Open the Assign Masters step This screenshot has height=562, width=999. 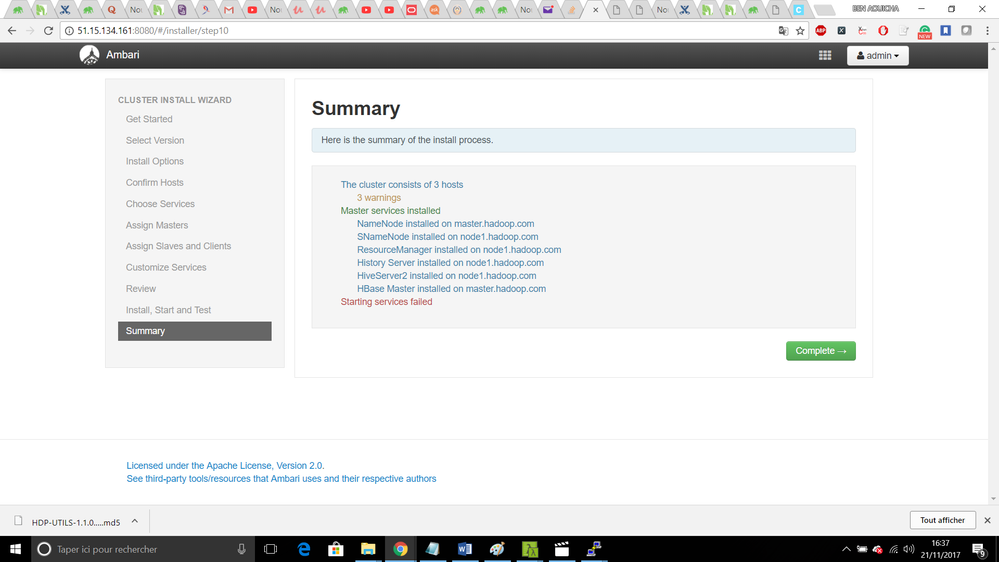pos(157,225)
